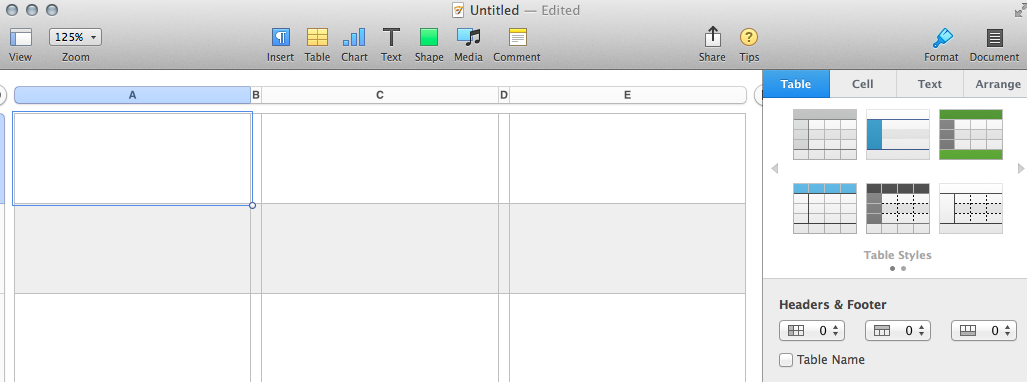Go to next table styles page
The height and width of the screenshot is (382, 1027).
pyautogui.click(x=1020, y=168)
